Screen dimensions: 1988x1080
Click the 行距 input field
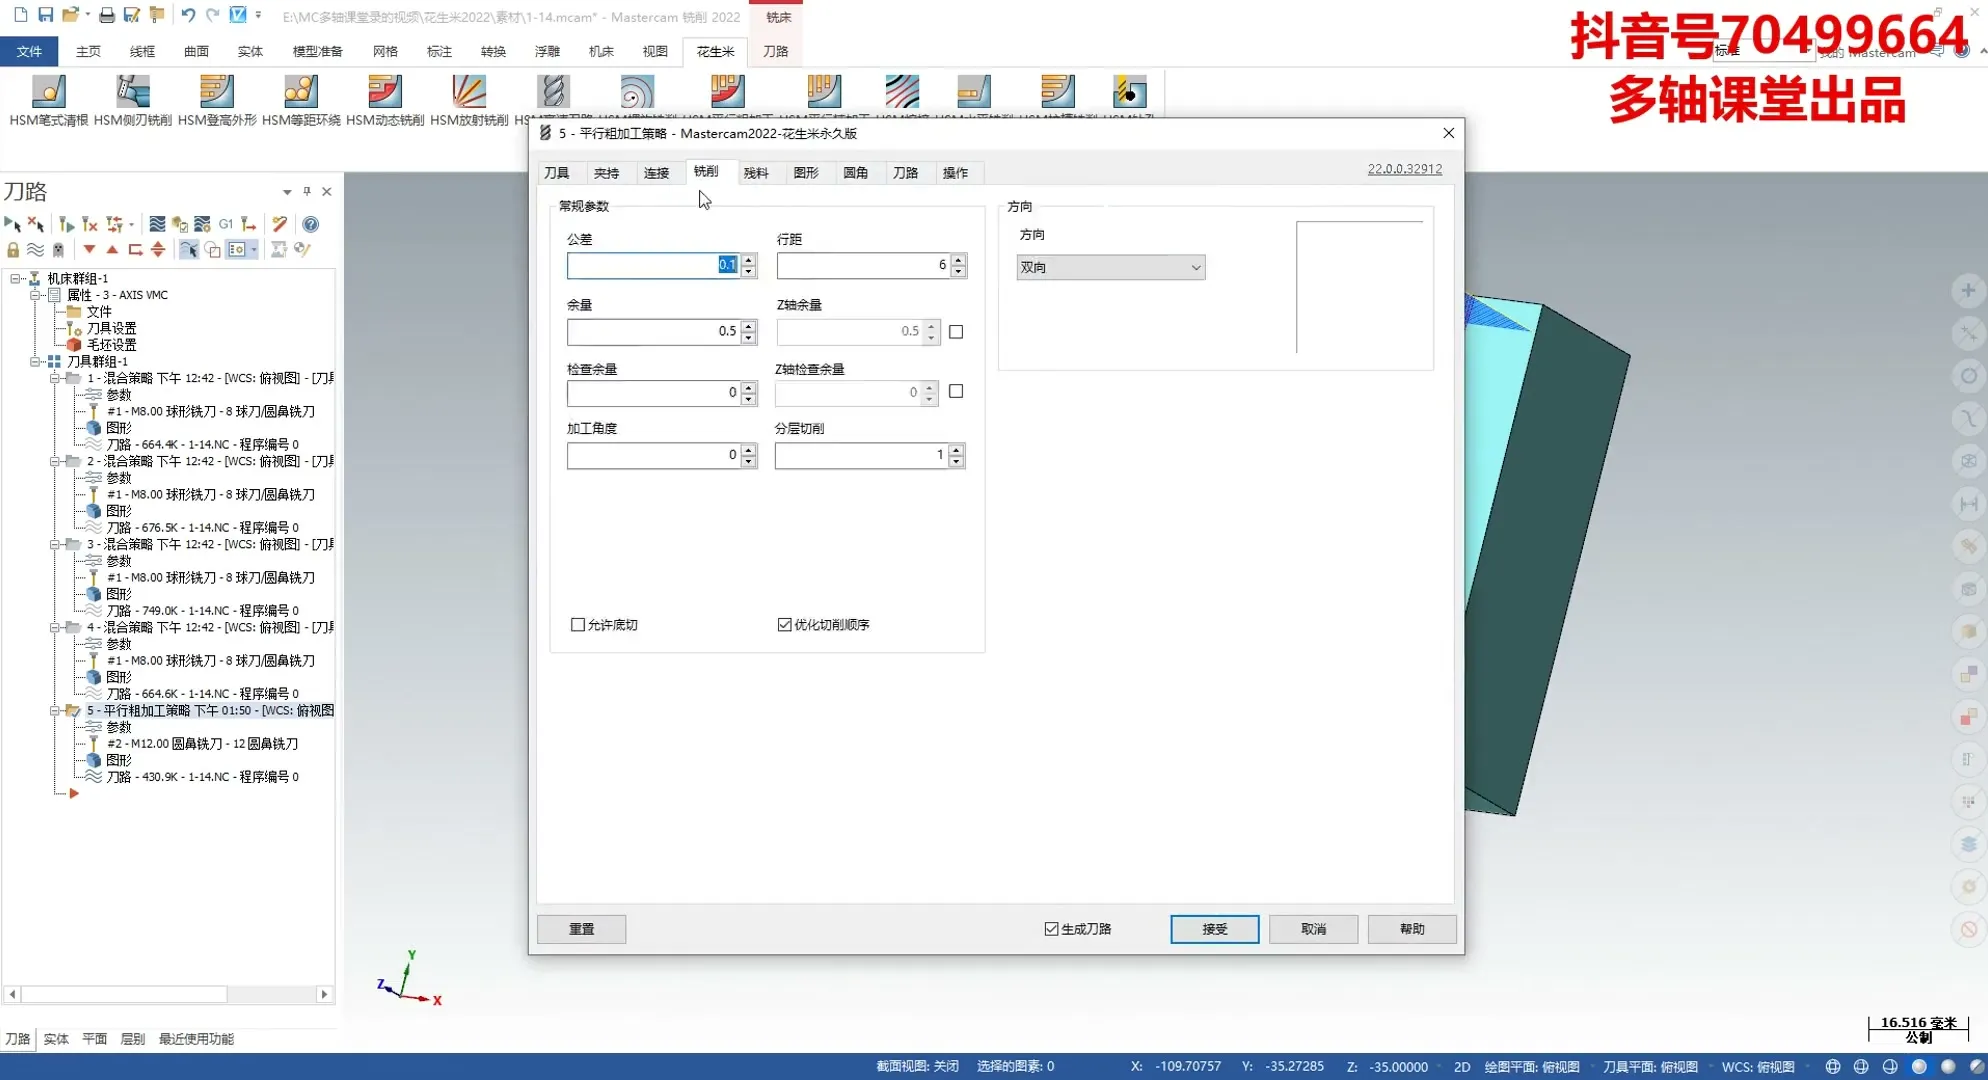point(862,265)
